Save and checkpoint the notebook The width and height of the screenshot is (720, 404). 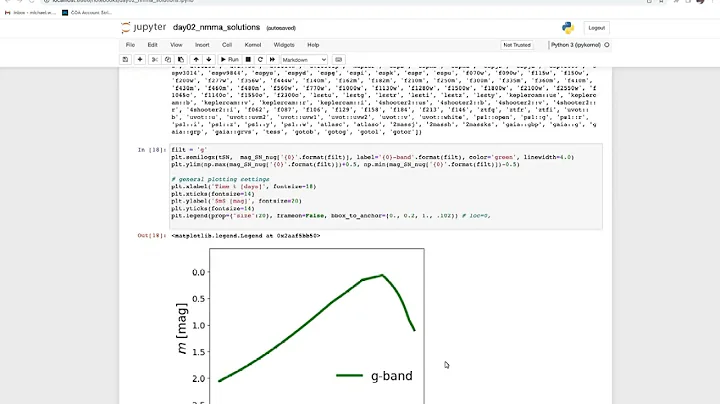[125, 60]
